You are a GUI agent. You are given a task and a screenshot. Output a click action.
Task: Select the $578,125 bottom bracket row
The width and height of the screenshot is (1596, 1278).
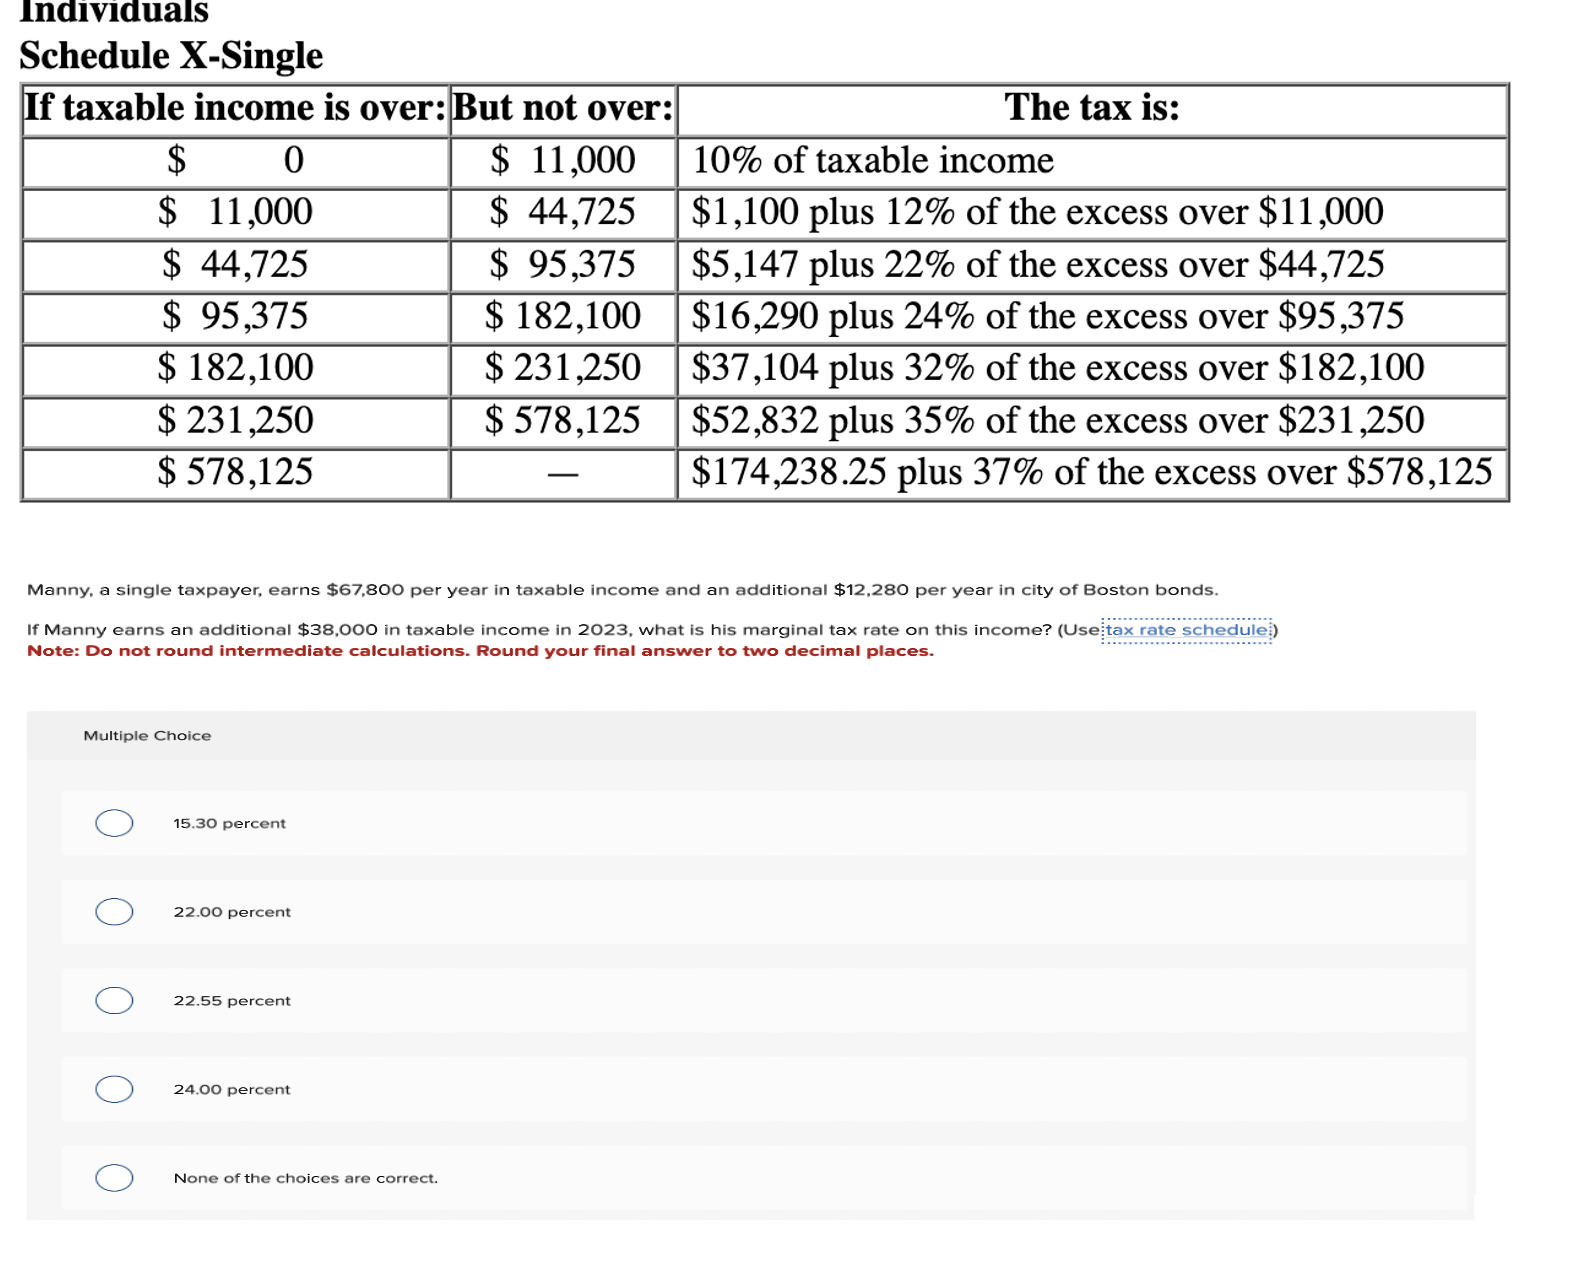233,471
